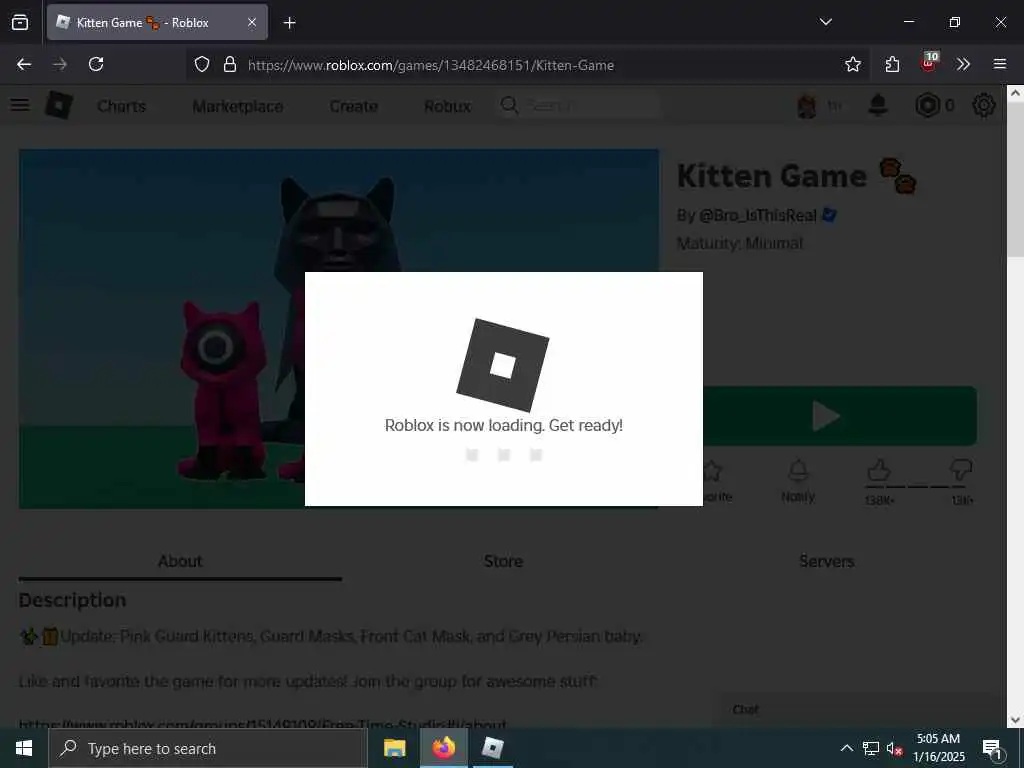Click the Kitten Game title text

click(x=771, y=176)
